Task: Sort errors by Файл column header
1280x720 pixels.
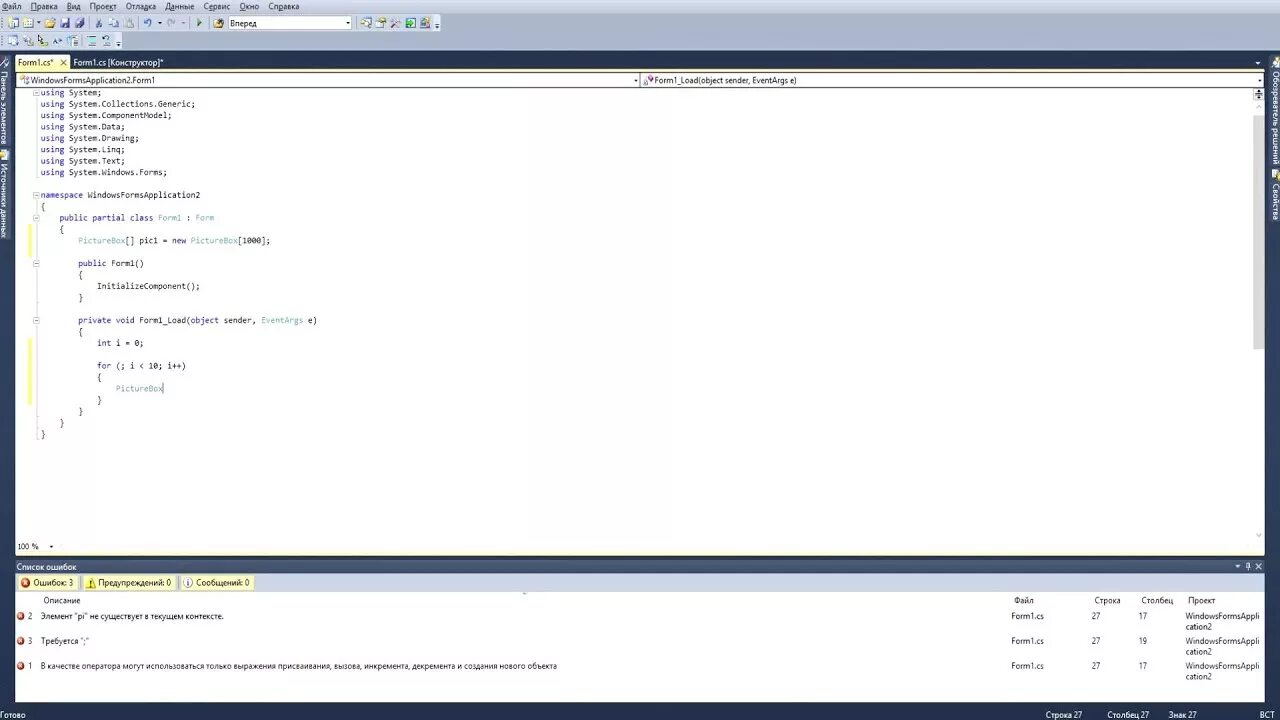Action: point(1023,600)
